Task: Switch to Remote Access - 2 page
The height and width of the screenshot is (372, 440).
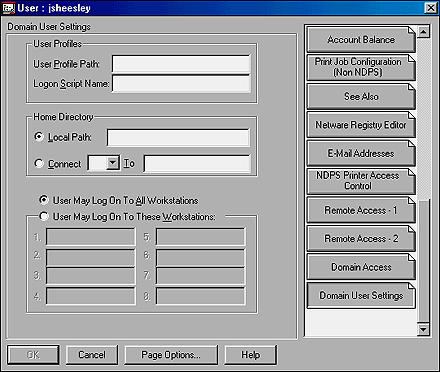Action: [361, 238]
